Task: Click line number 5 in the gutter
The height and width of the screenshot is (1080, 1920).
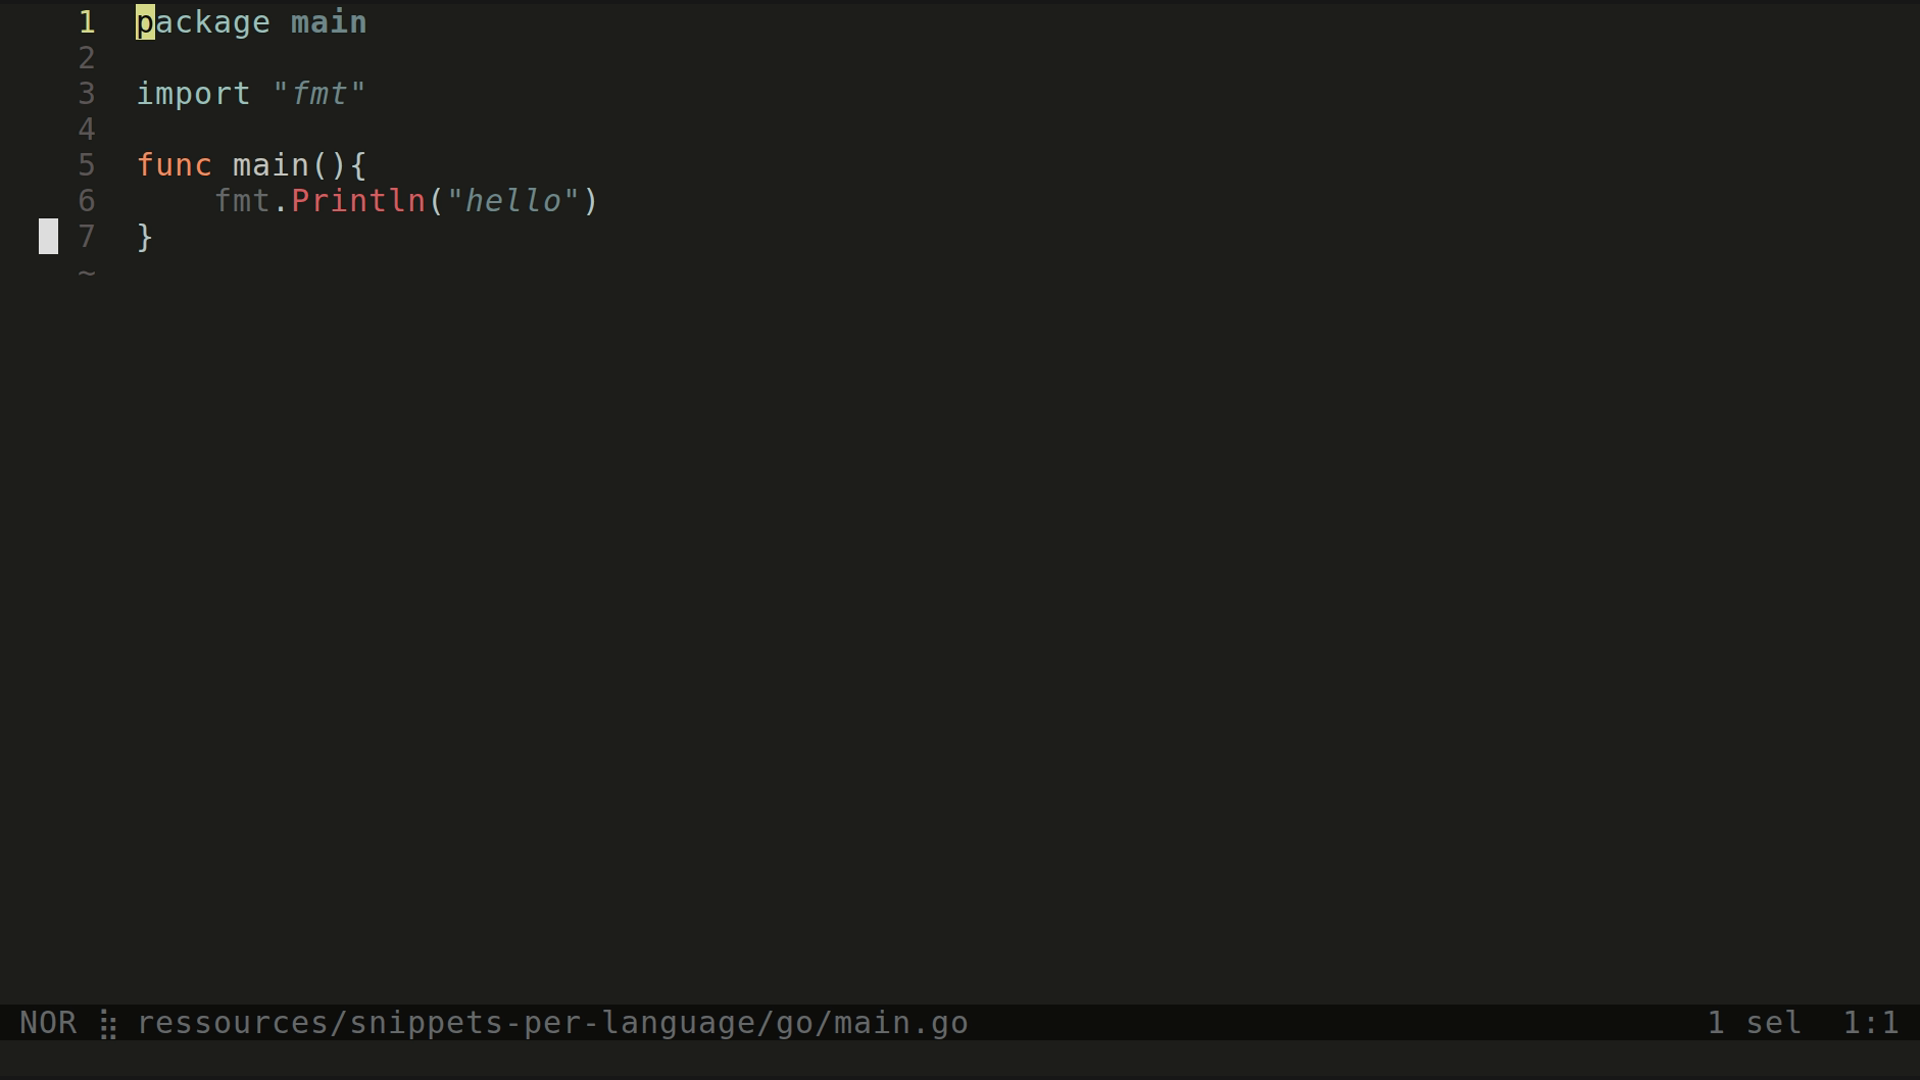Action: (87, 165)
